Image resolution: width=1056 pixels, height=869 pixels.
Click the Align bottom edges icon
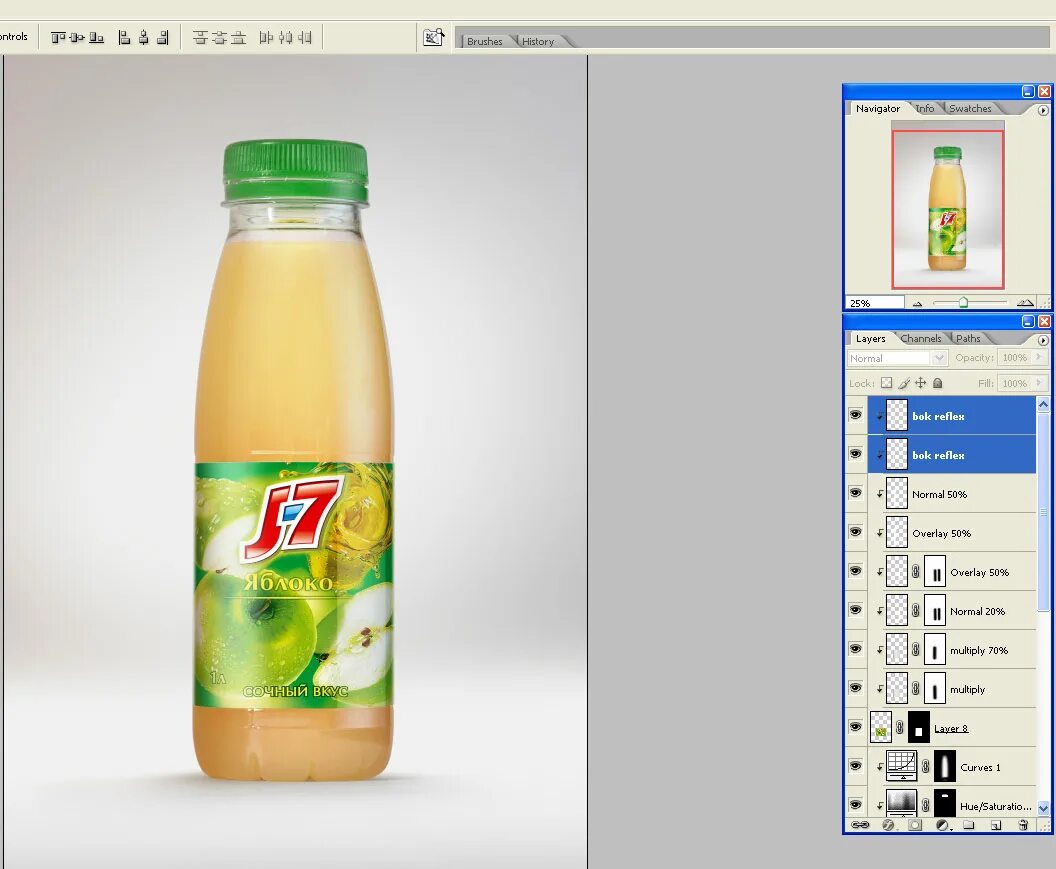click(96, 38)
